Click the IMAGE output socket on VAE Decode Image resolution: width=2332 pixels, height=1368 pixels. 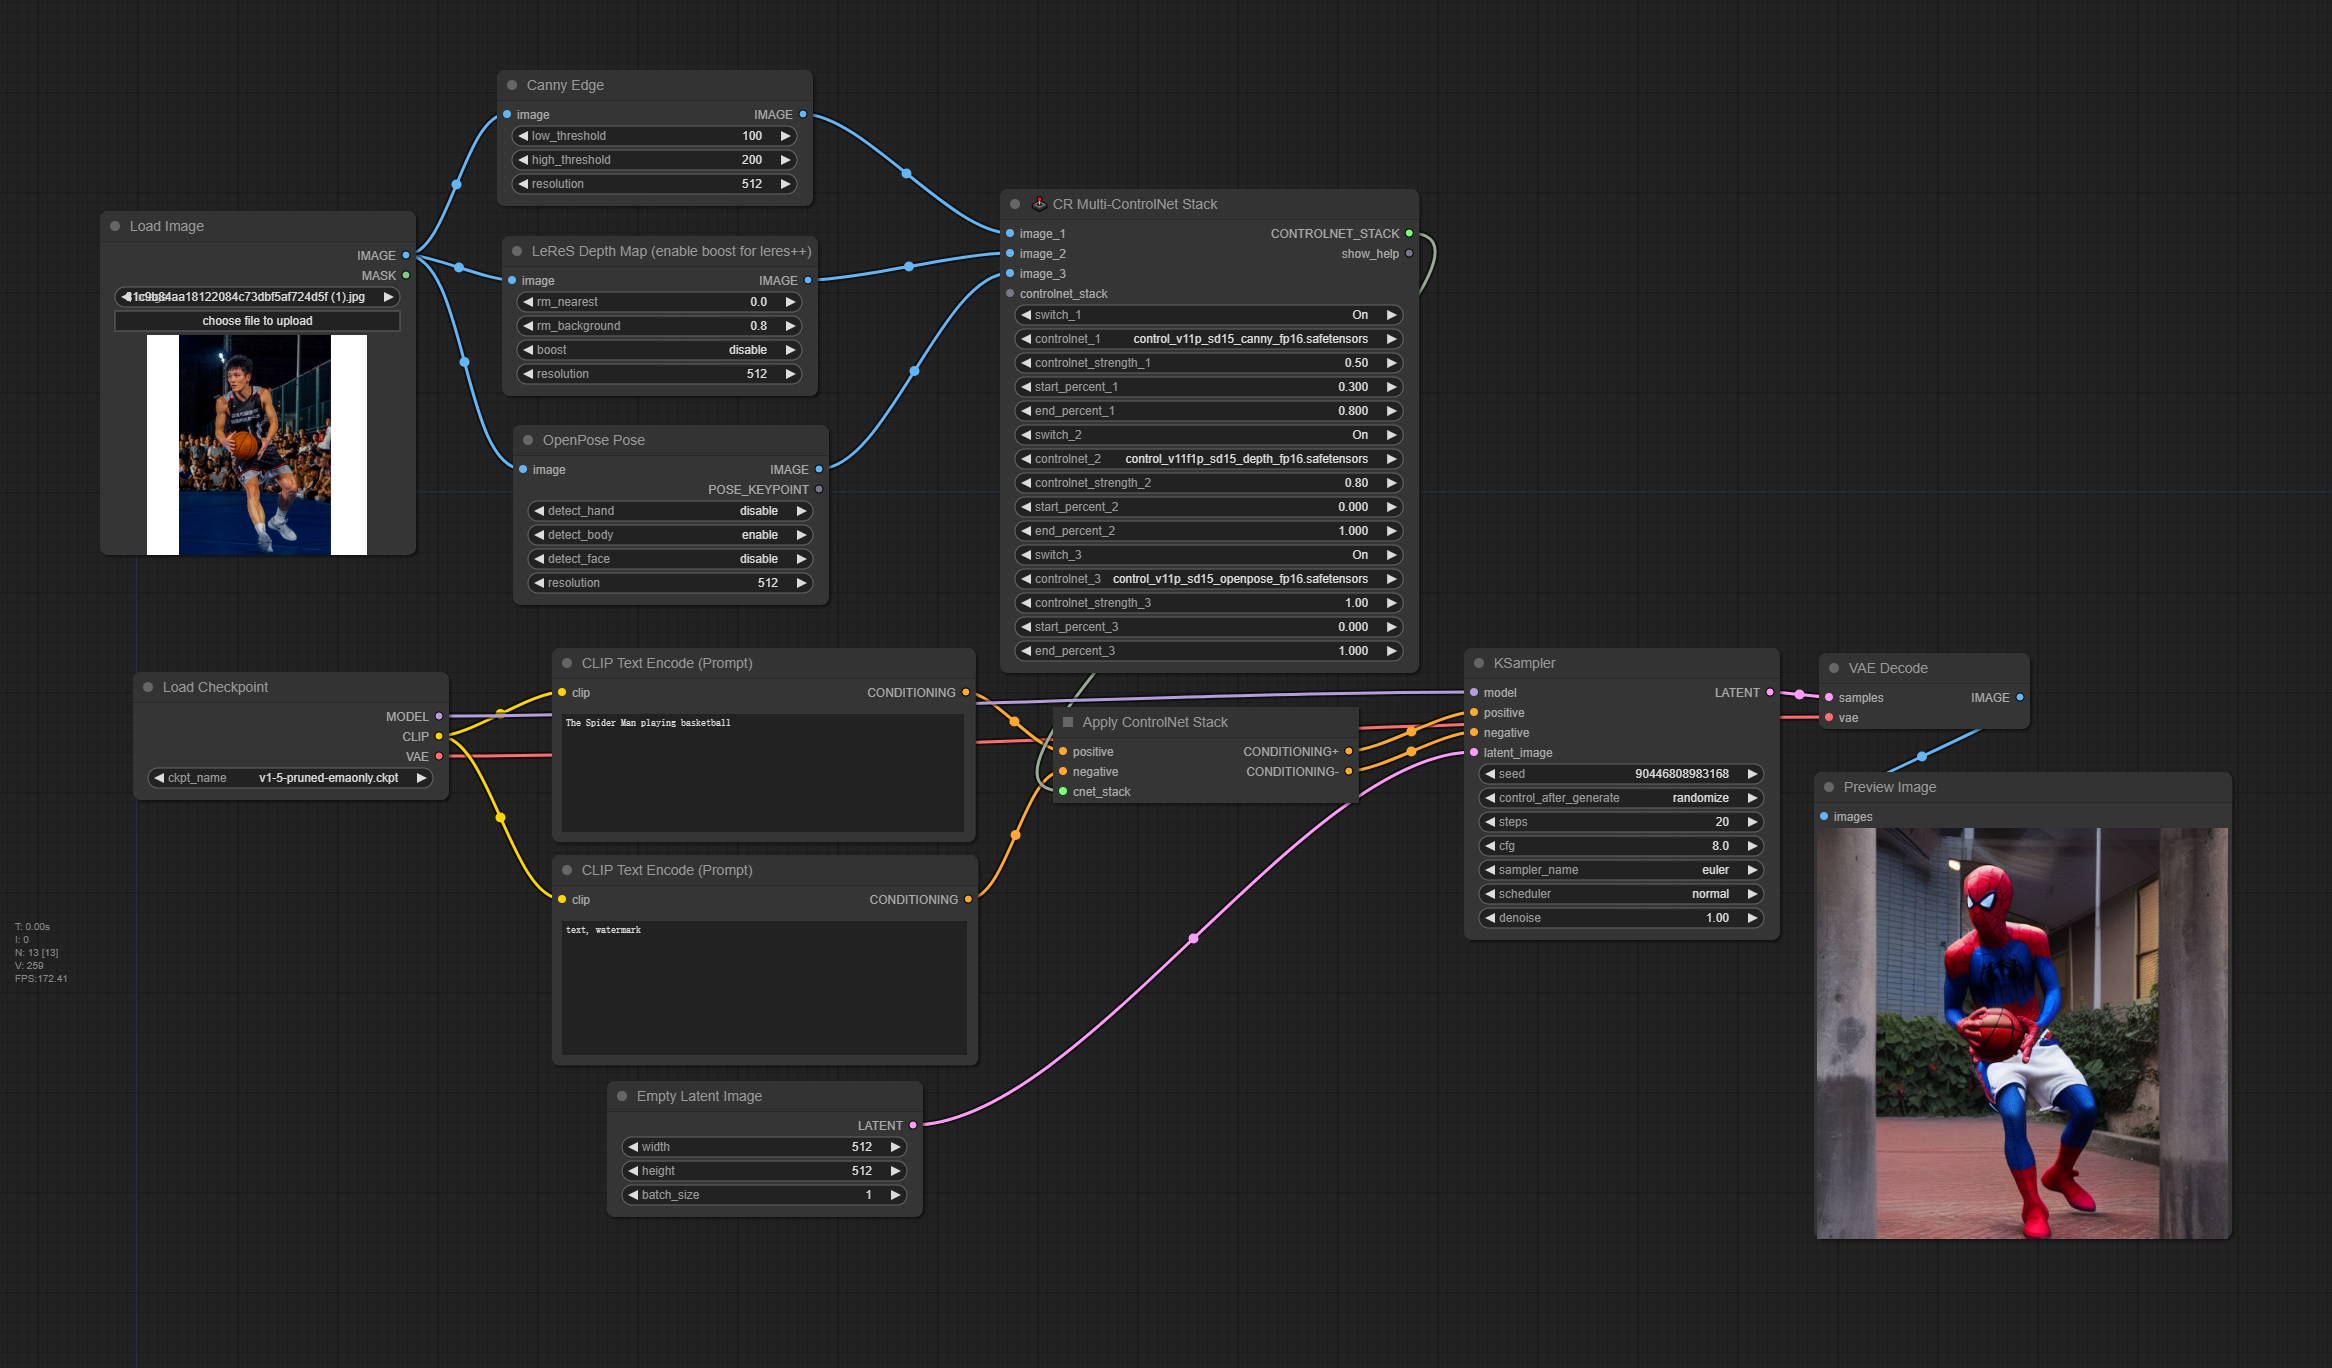[2020, 697]
